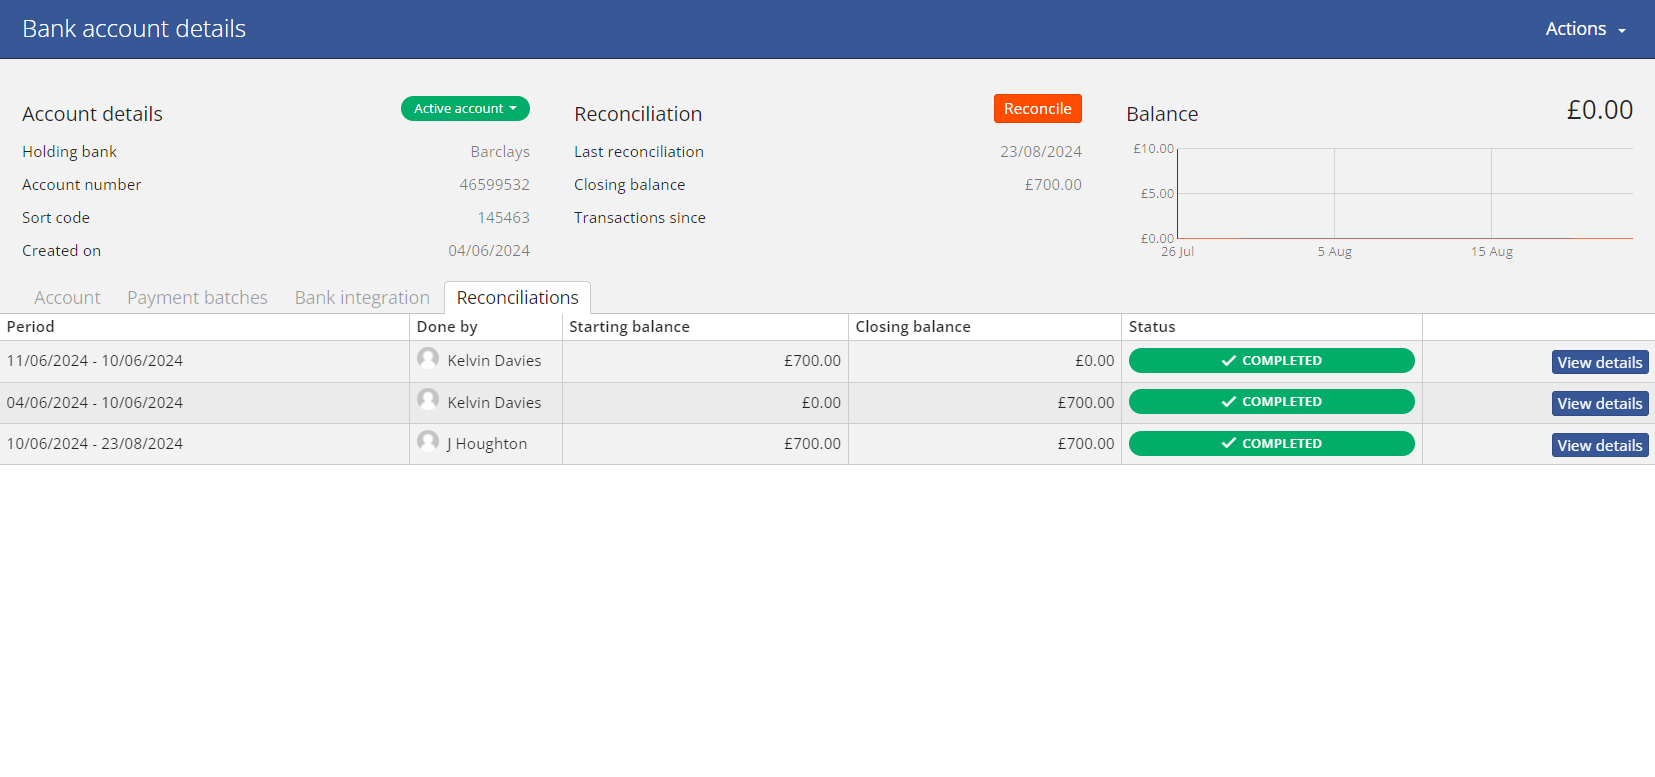
Task: Click Kelvin Davies avatar in 04/06/2024 row
Action: pos(428,400)
